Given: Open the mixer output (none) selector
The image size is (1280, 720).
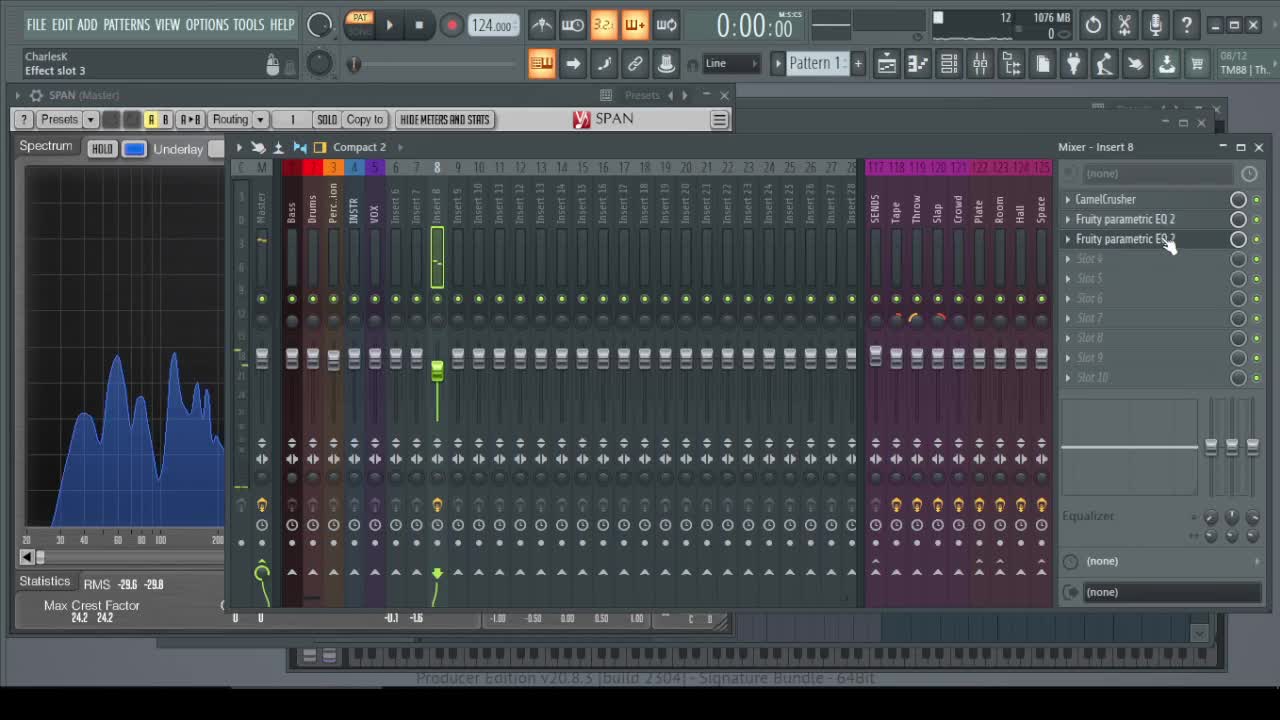Looking at the screenshot, I should 1171,592.
